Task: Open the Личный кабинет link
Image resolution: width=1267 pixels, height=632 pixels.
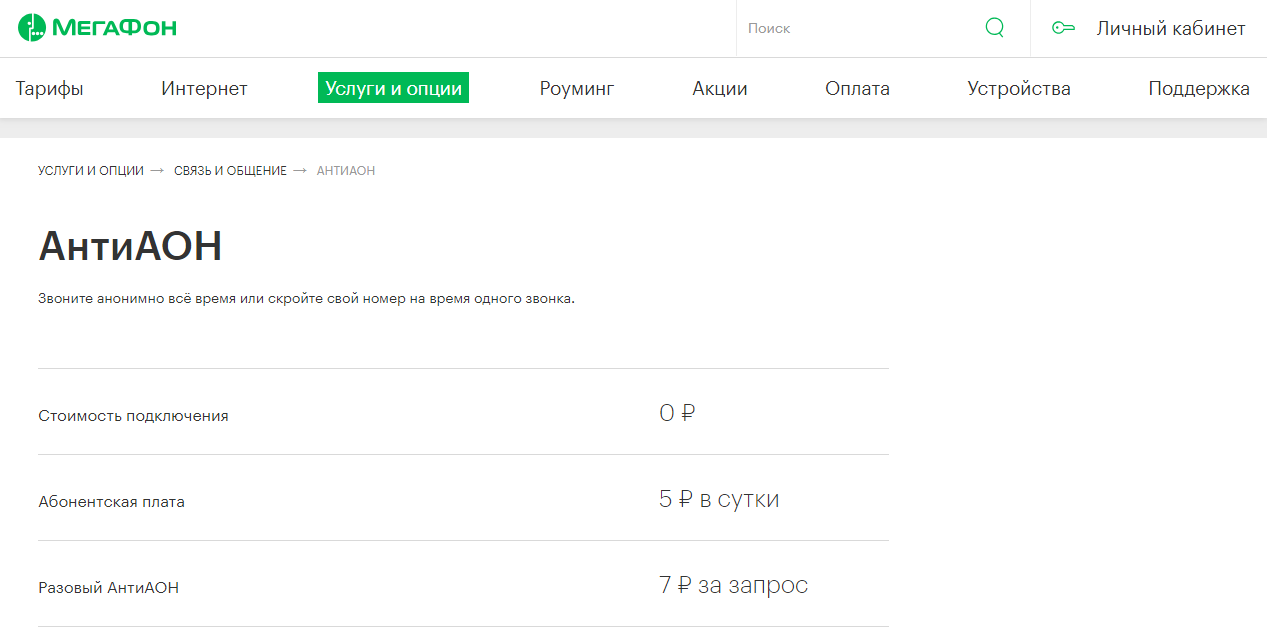Action: pyautogui.click(x=1170, y=28)
